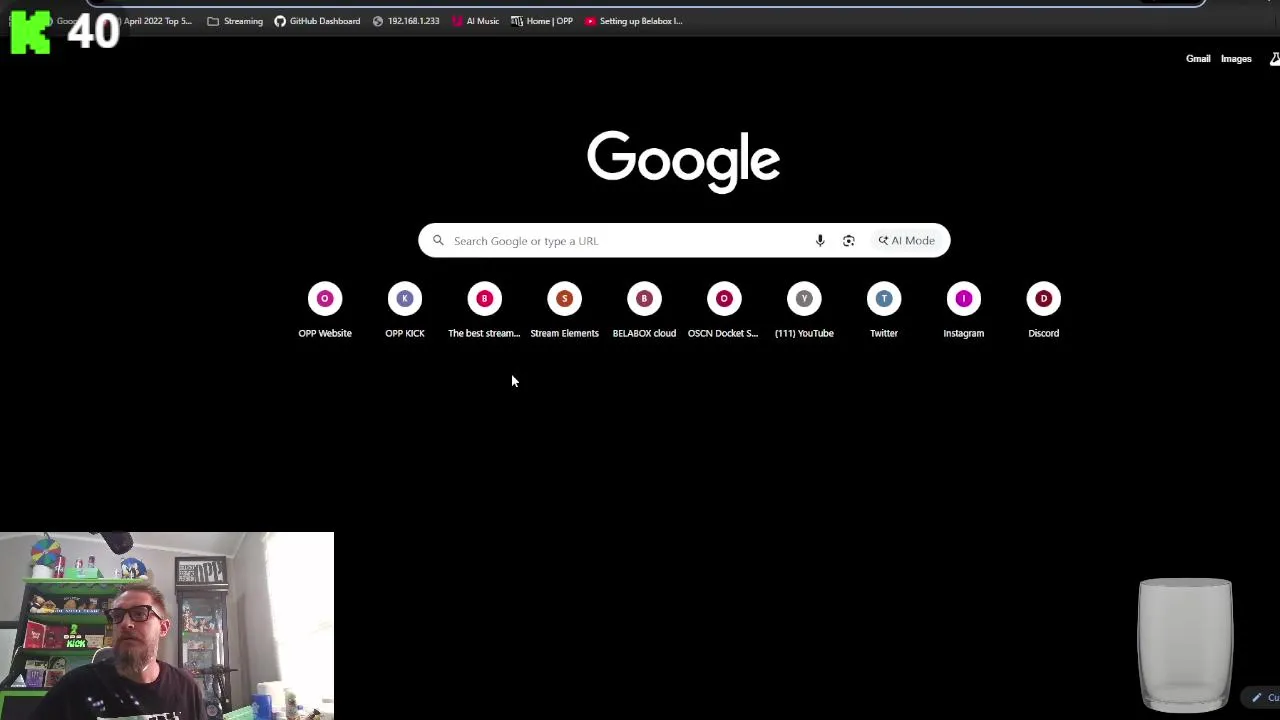Click the Google logo

click(x=684, y=161)
